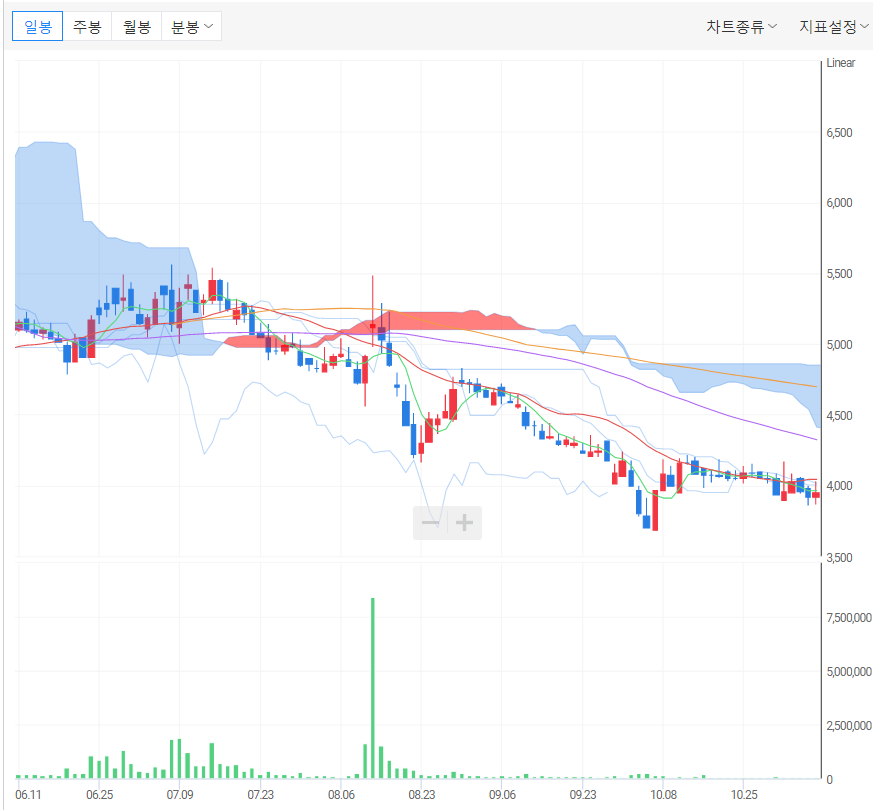Screen dimensions: 873x810
Task: Click the 4,500 price axis label
Action: 839,415
